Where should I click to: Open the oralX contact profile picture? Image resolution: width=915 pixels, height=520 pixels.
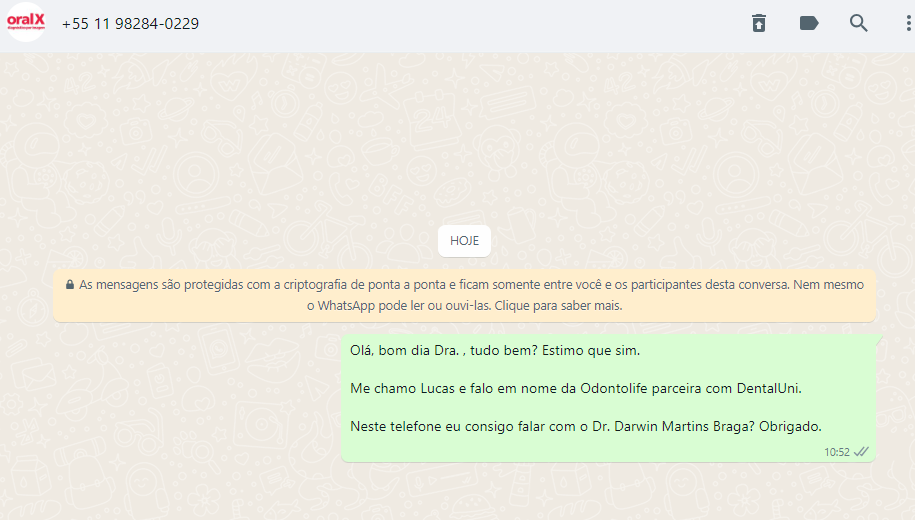pos(25,23)
